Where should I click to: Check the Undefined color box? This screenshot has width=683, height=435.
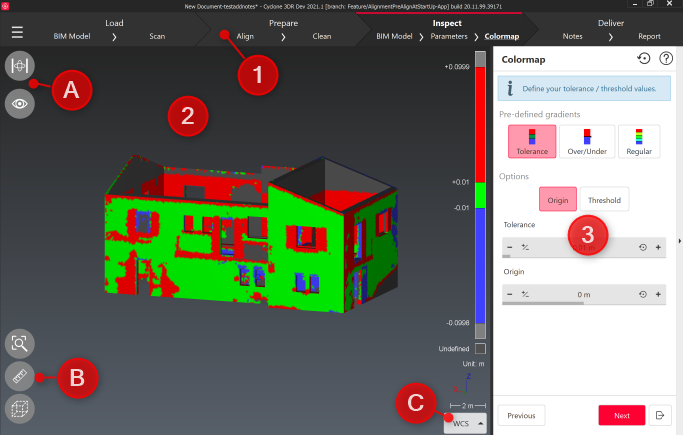pyautogui.click(x=480, y=348)
